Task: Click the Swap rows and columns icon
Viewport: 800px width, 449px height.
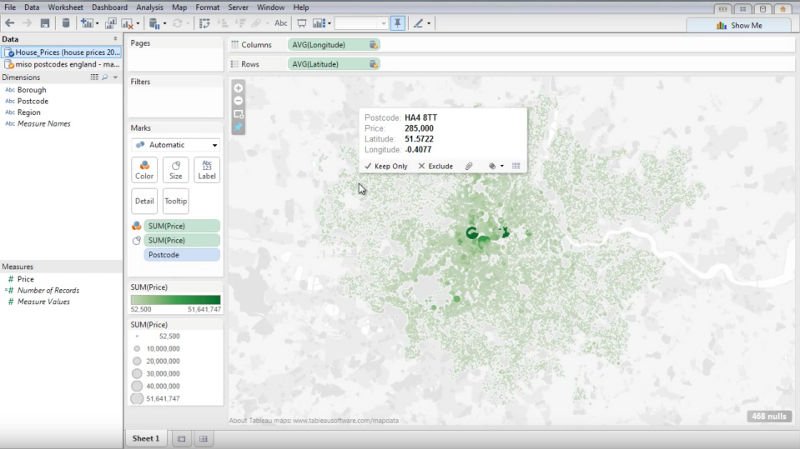Action: pos(205,23)
